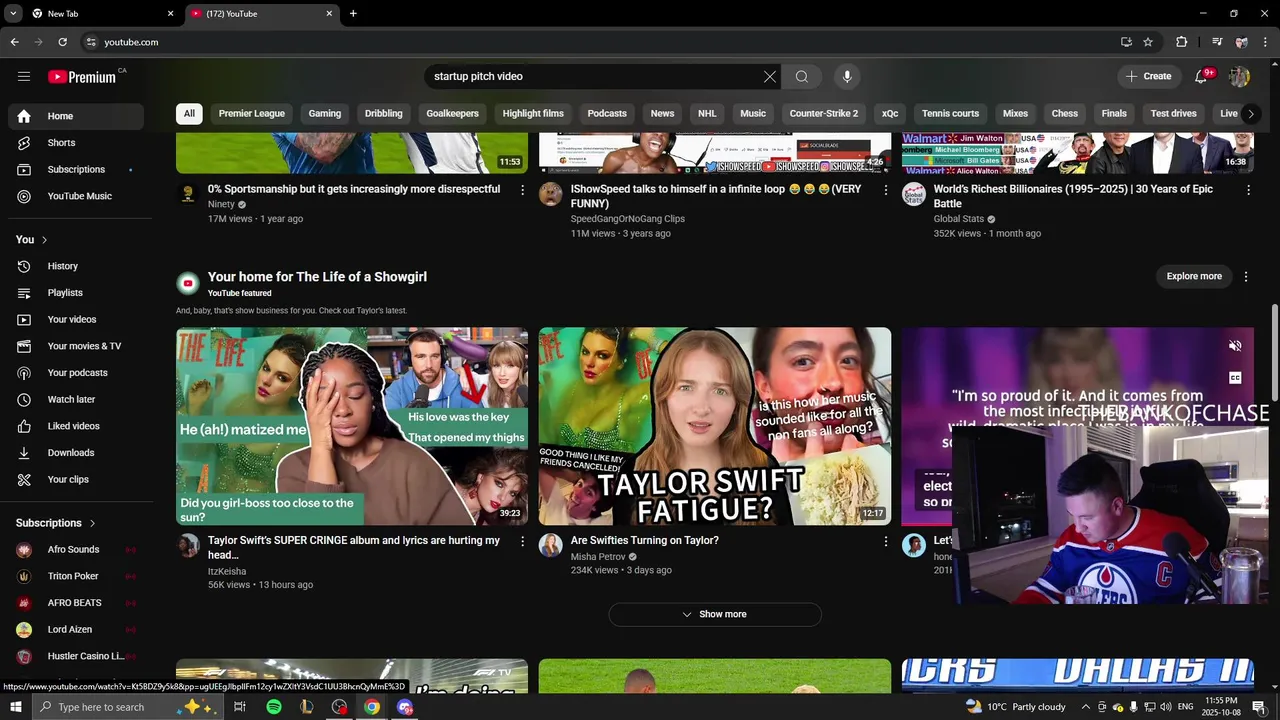
Task: Go to Home in the sidebar
Action: (x=76, y=116)
